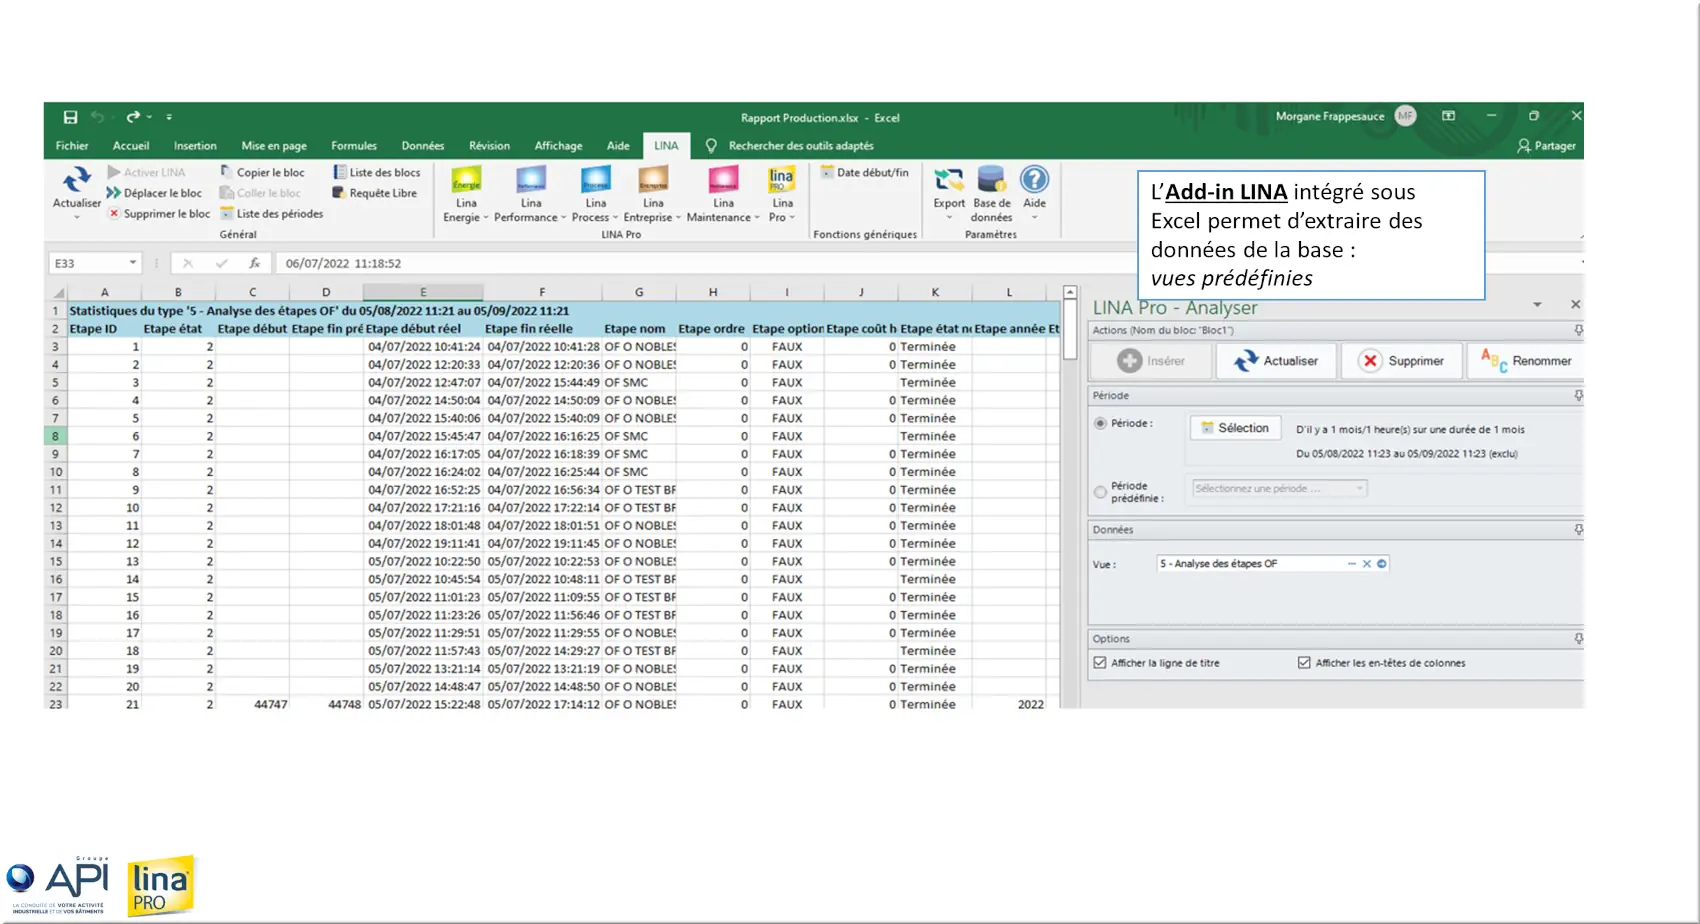
Task: Click the Save icon in title bar
Action: pyautogui.click(x=70, y=117)
